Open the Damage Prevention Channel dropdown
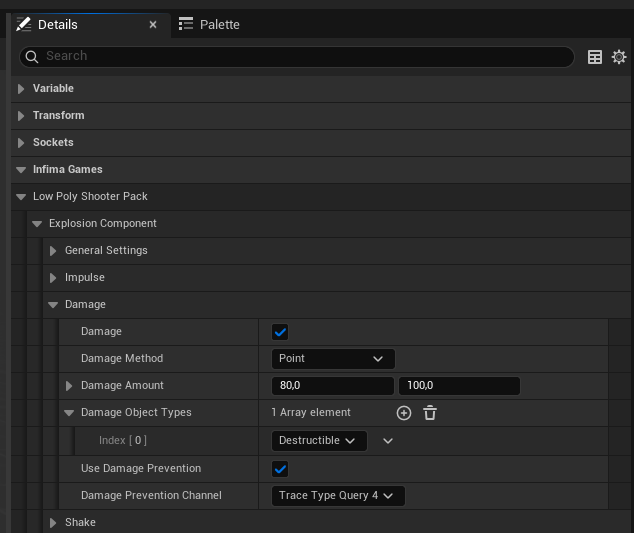 pyautogui.click(x=337, y=495)
